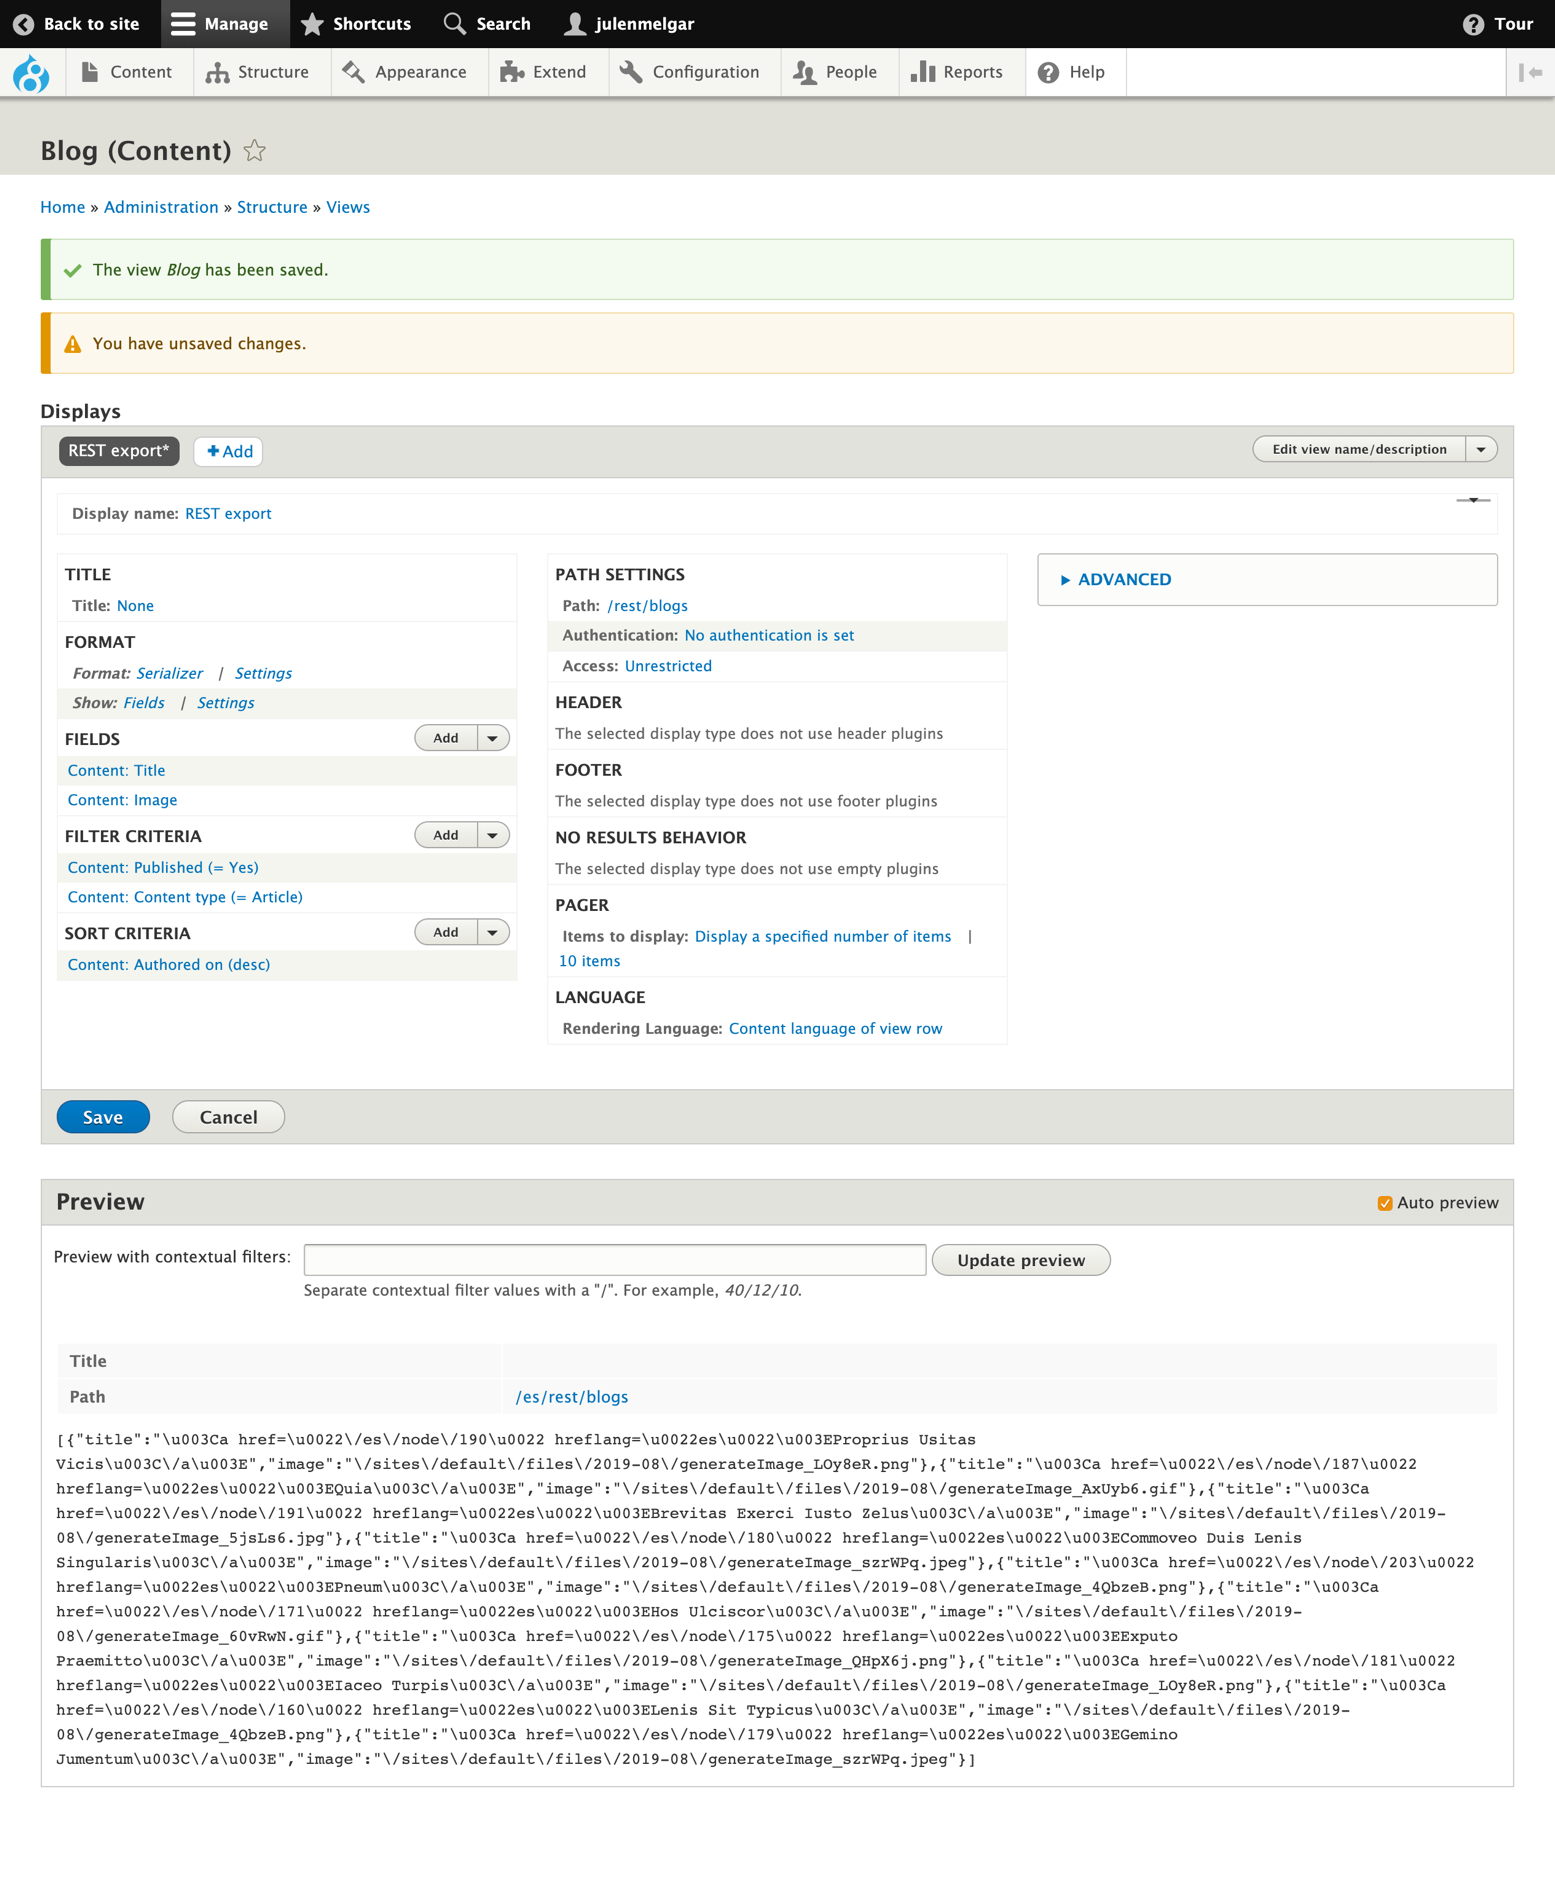Screen dimensions: 1555x1887
Task: Click Update preview button
Action: pos(1021,1260)
